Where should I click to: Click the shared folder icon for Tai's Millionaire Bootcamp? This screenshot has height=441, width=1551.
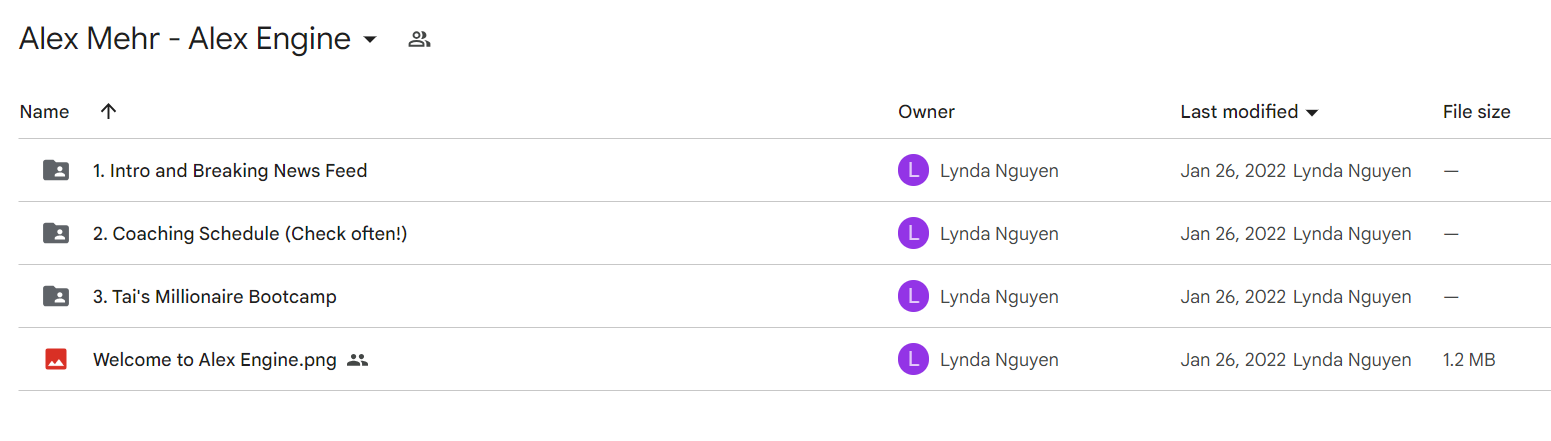point(56,297)
